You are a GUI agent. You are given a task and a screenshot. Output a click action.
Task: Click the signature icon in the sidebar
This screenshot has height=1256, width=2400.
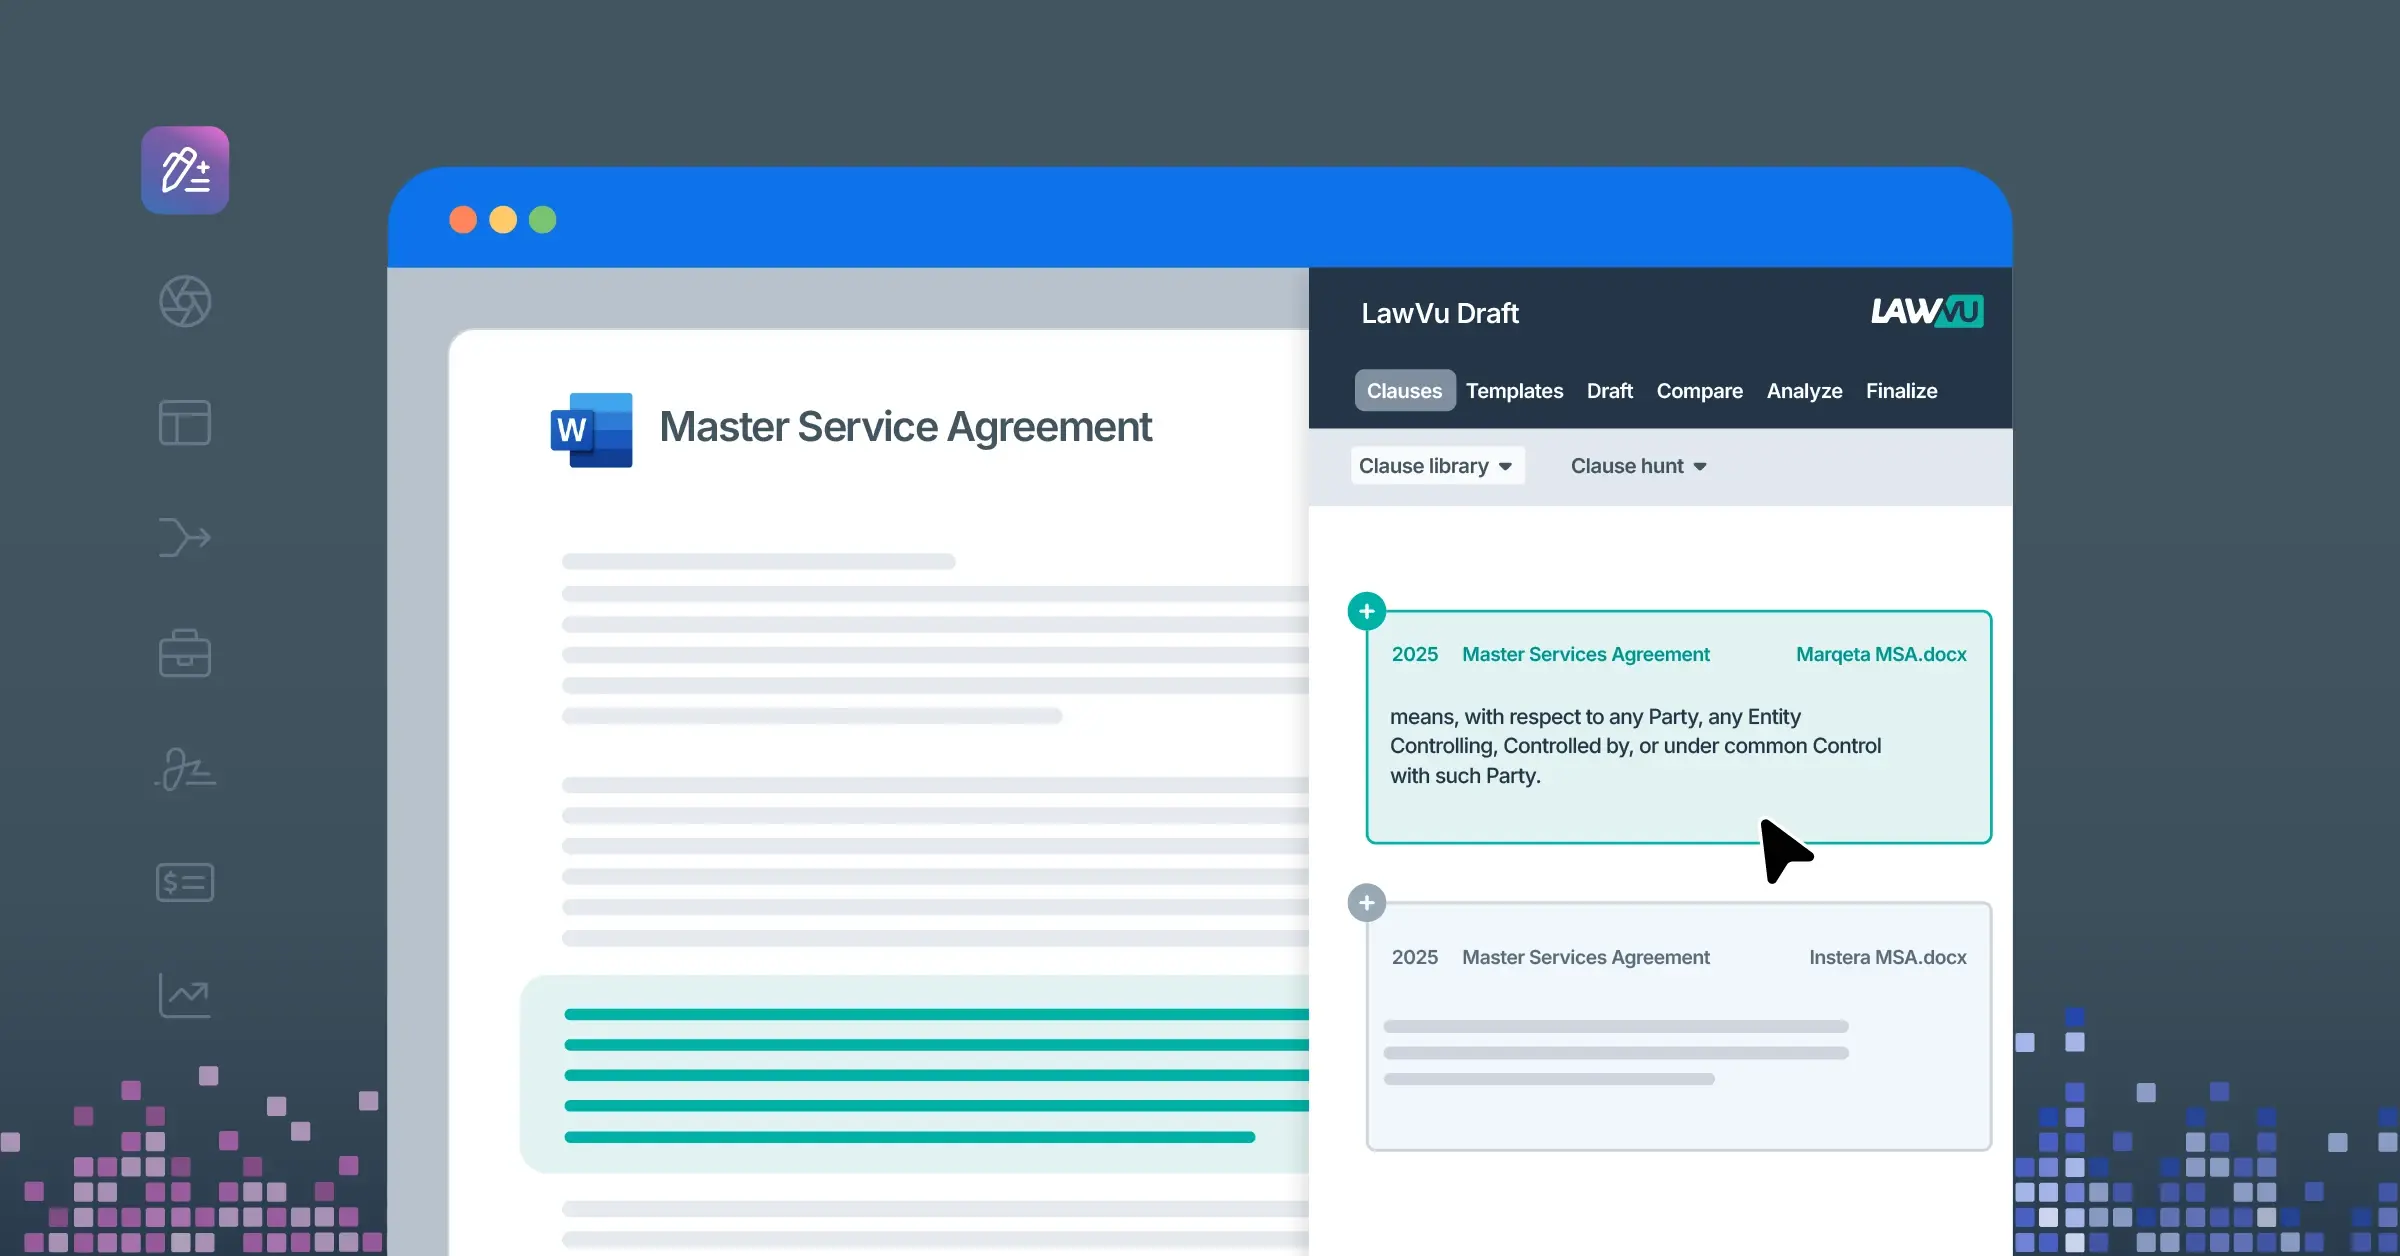click(185, 769)
